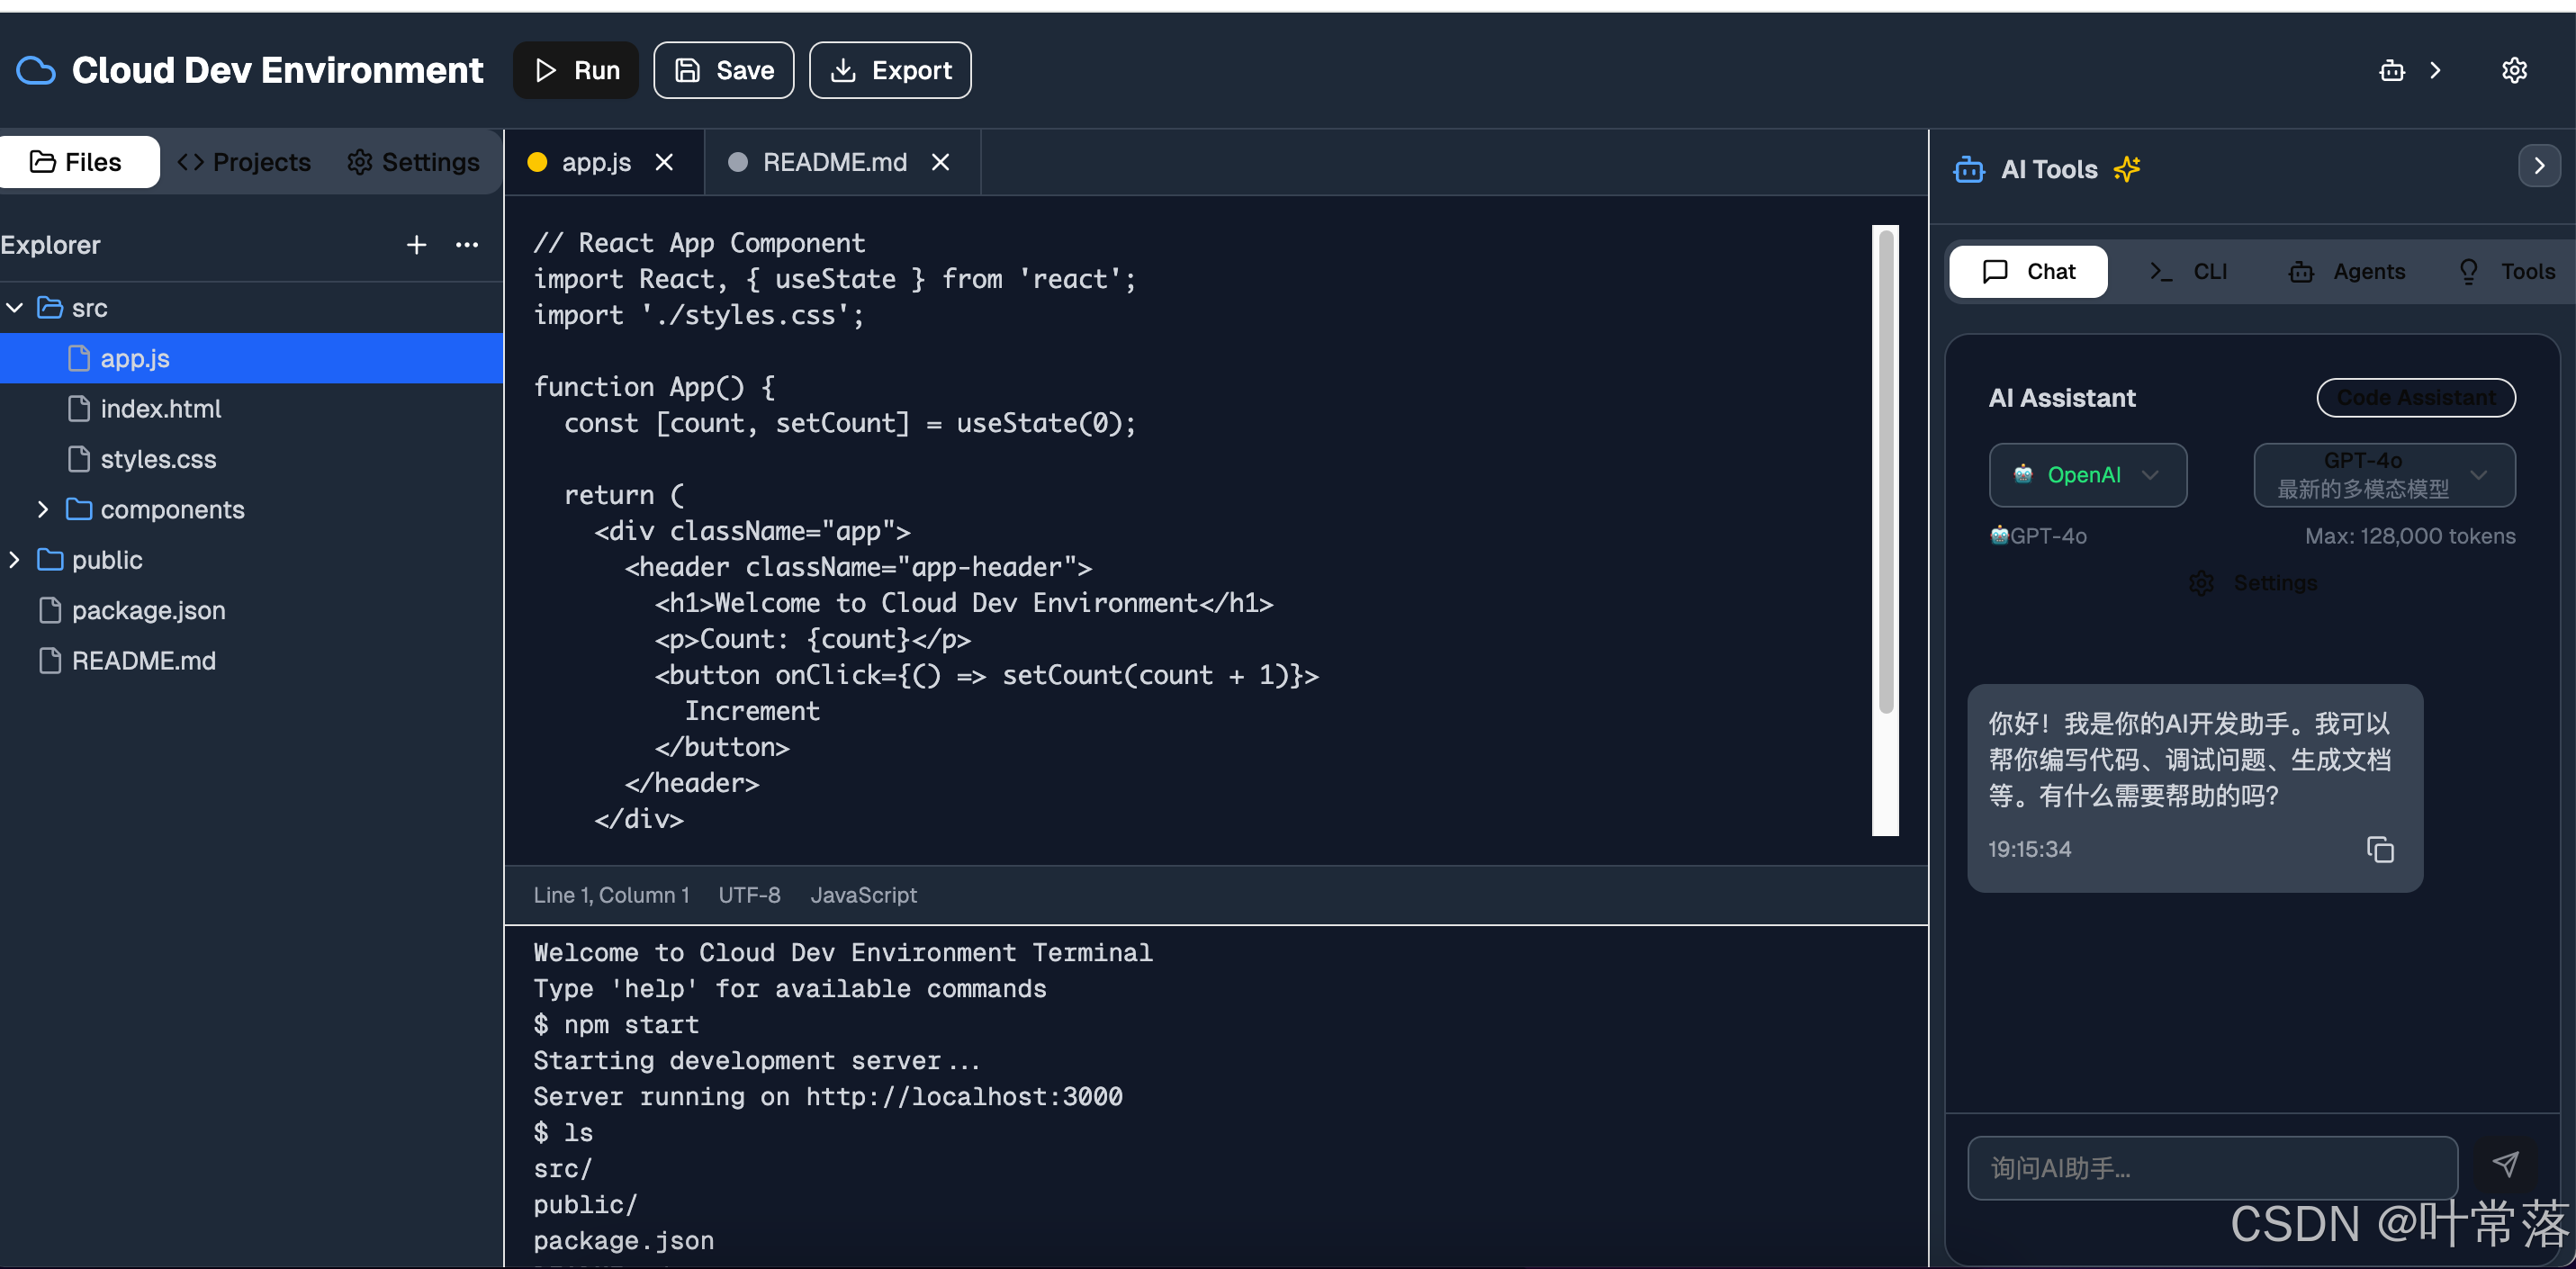Image resolution: width=2576 pixels, height=1269 pixels.
Task: Open the sidebar Settings tab
Action: [x=413, y=162]
